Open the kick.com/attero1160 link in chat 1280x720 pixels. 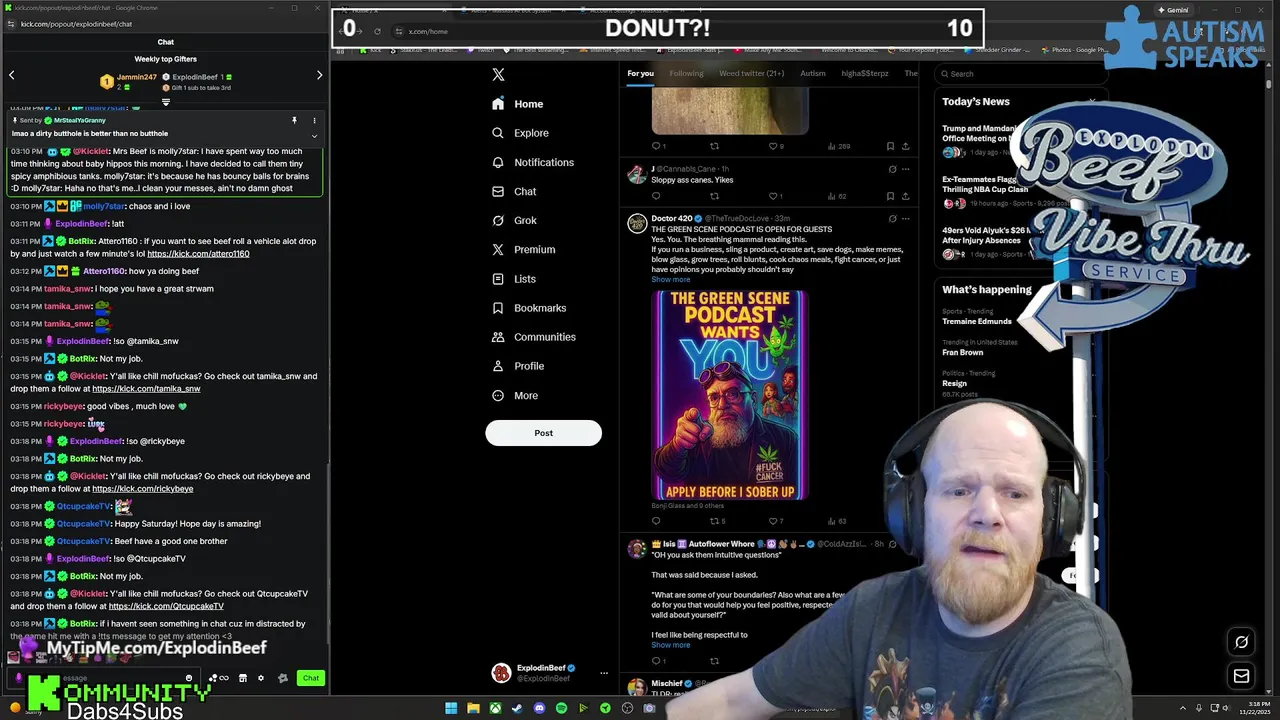pos(198,254)
